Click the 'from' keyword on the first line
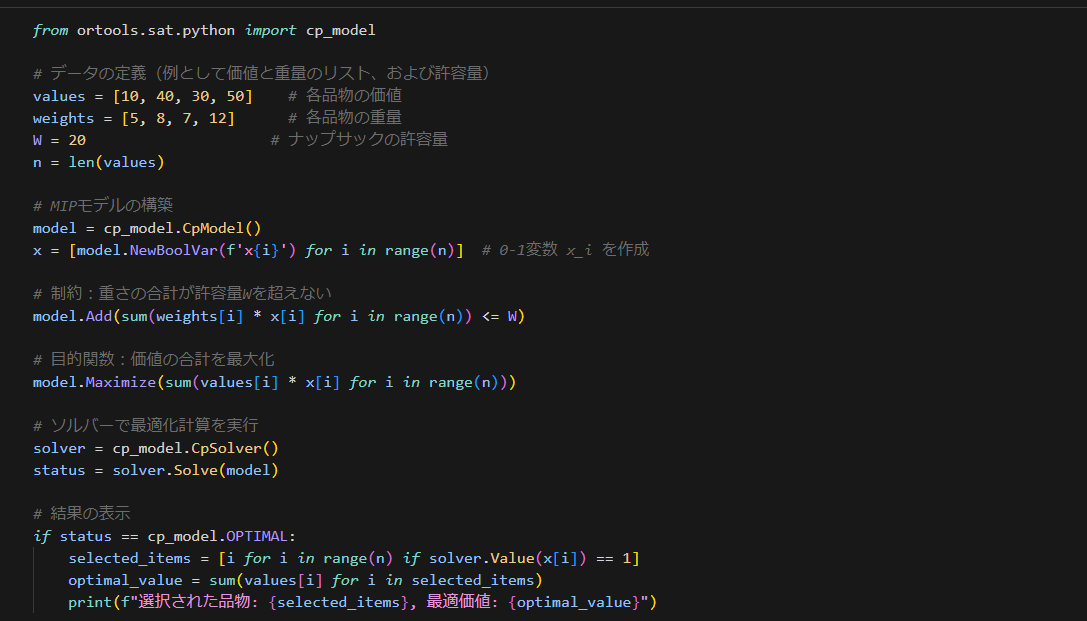 (51, 30)
